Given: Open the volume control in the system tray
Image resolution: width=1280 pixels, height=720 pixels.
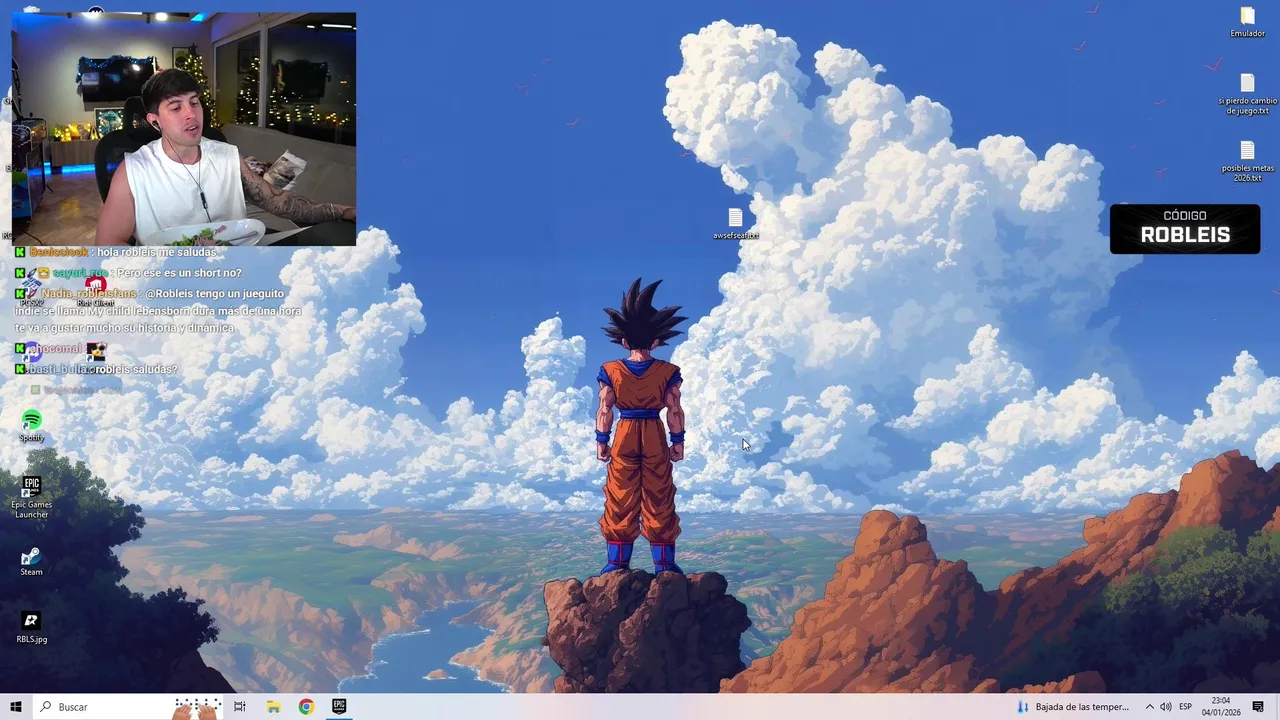Looking at the screenshot, I should tap(1166, 707).
